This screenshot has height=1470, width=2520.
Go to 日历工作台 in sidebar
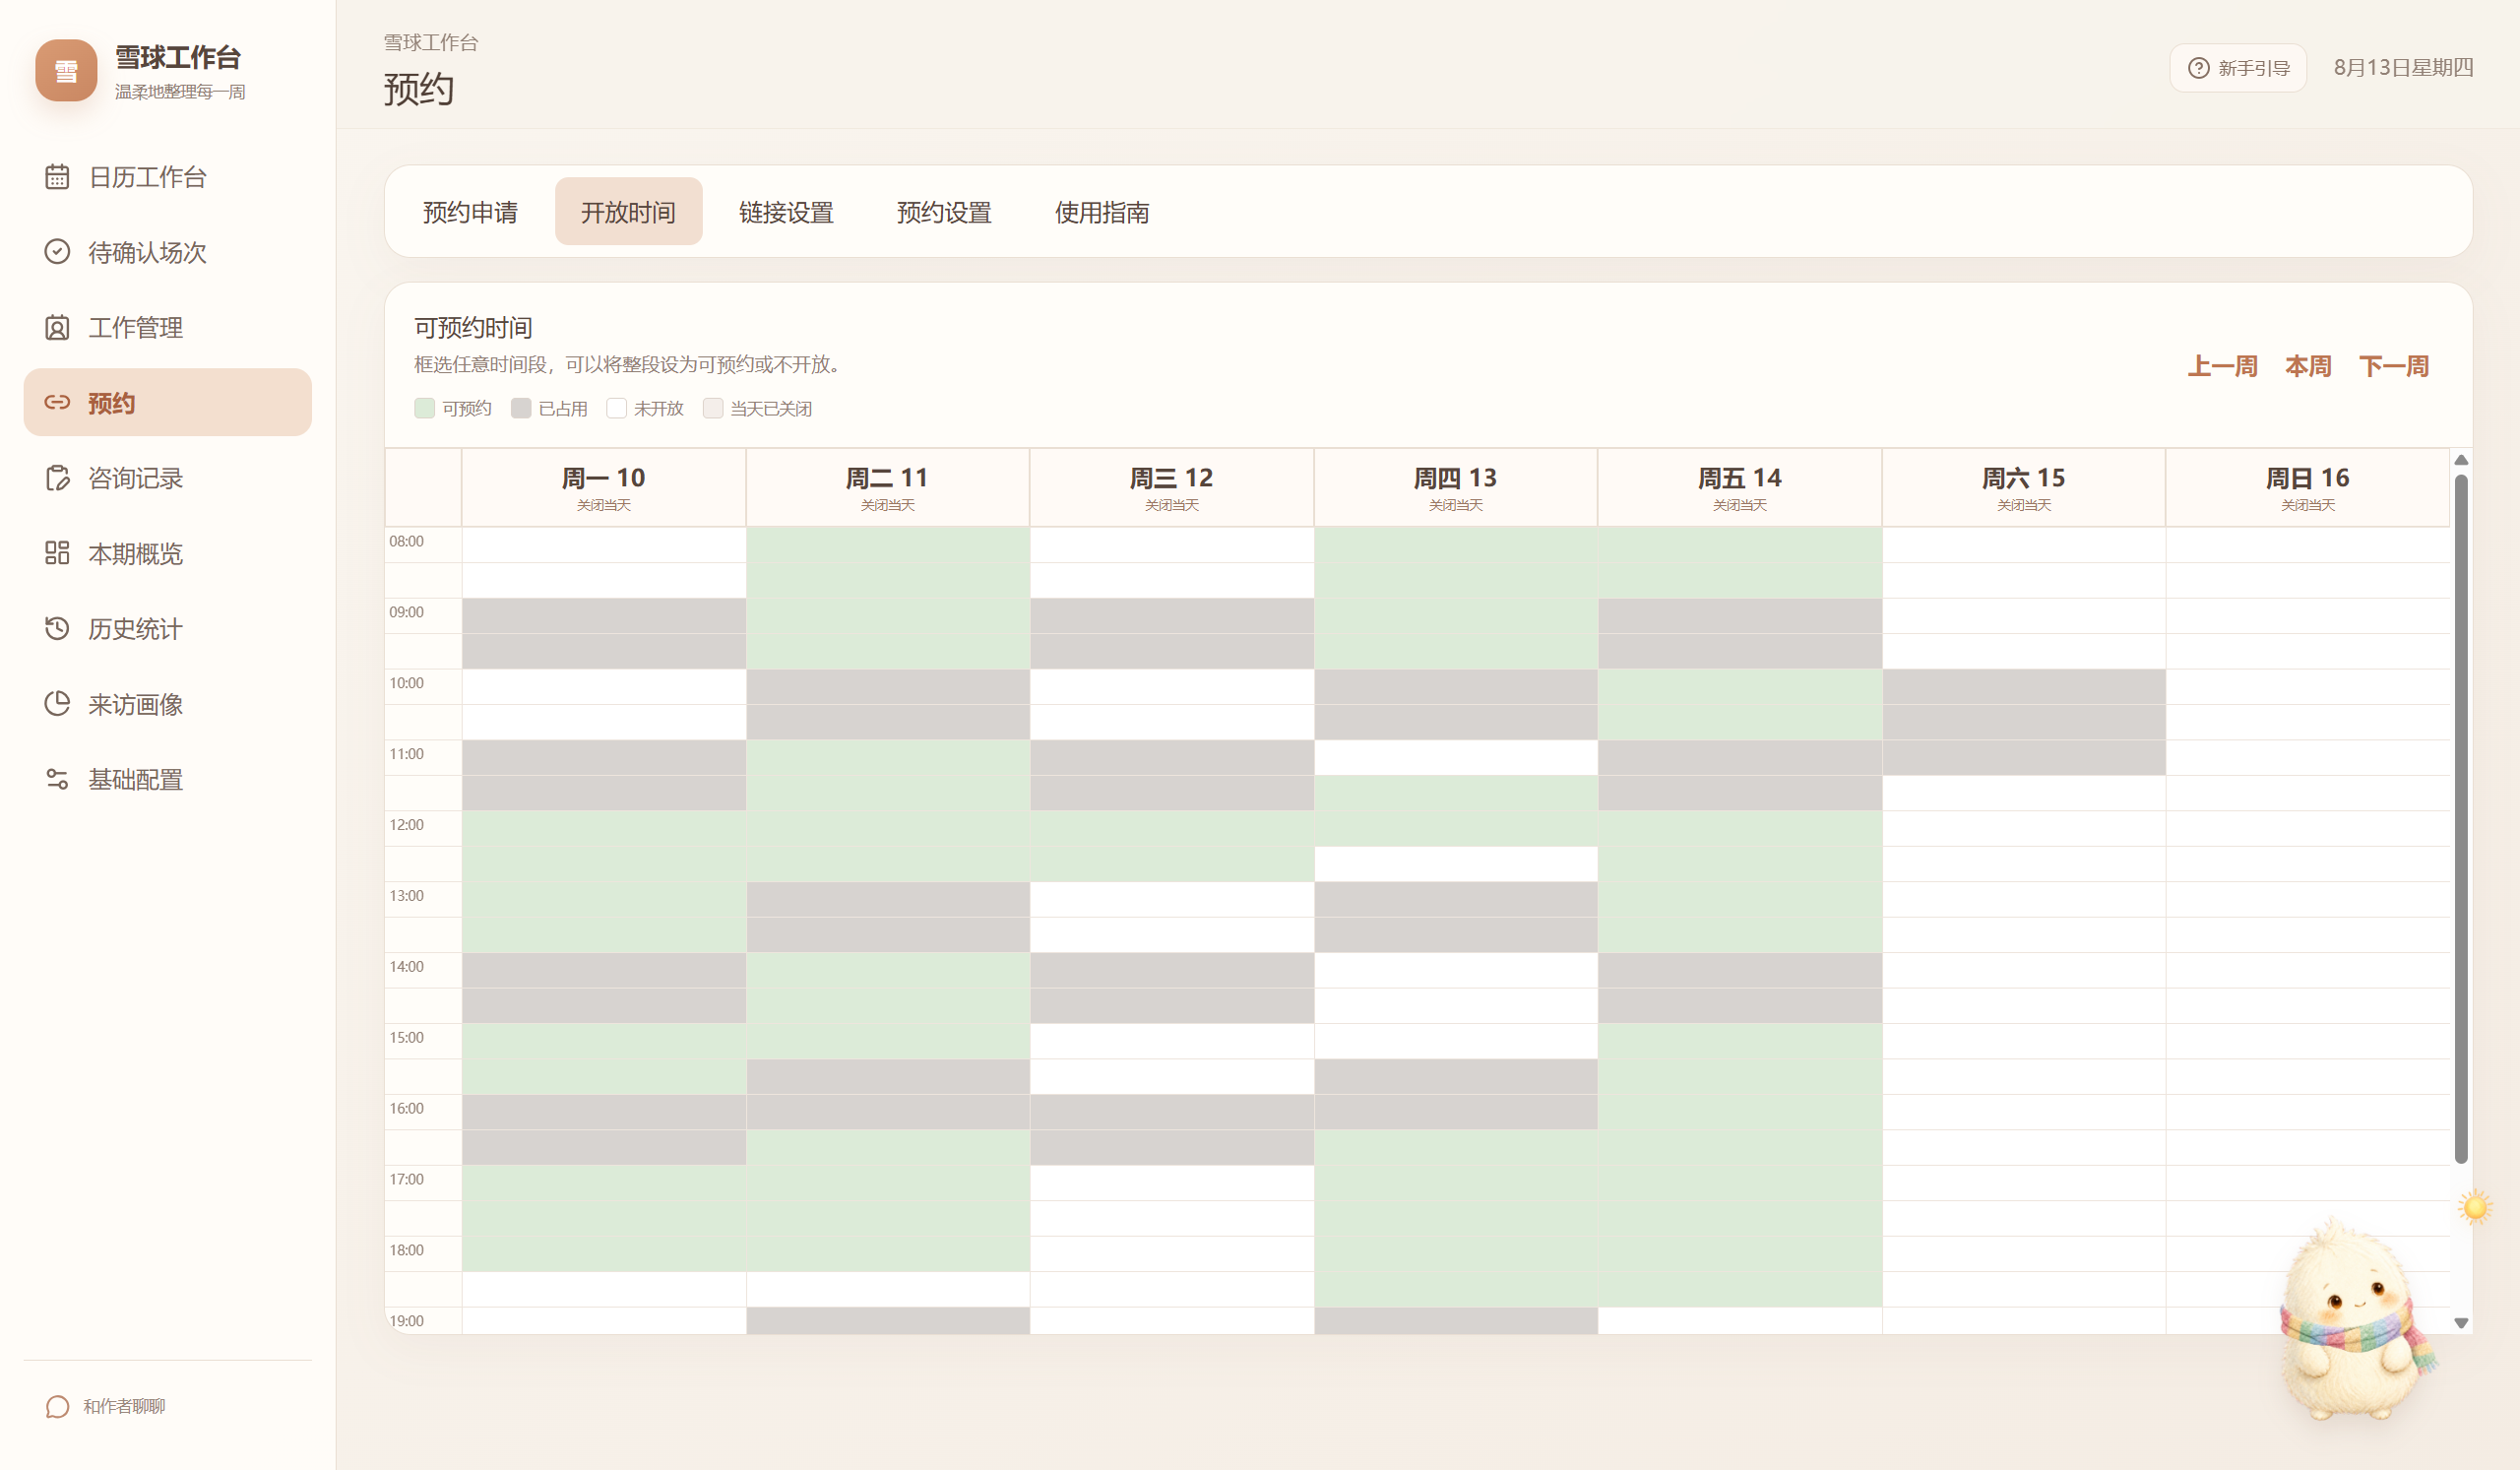tap(168, 177)
